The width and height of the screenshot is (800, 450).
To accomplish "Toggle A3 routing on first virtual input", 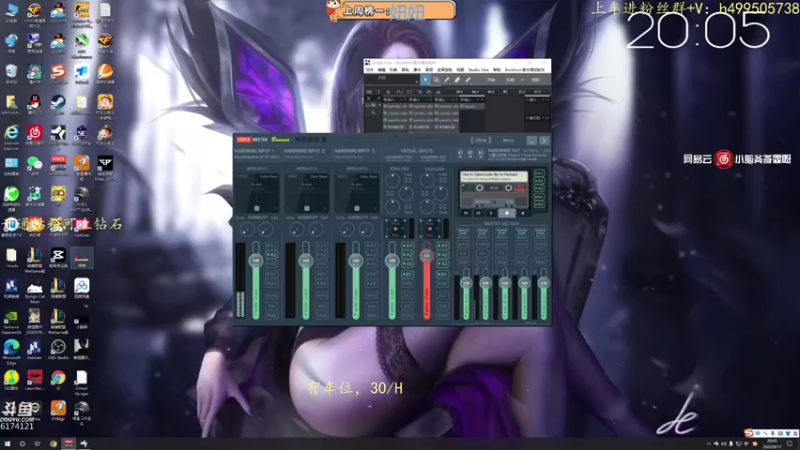I will [407, 264].
